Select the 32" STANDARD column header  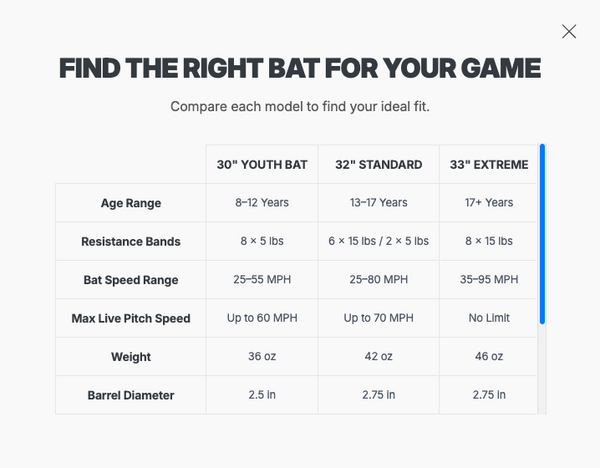point(378,165)
